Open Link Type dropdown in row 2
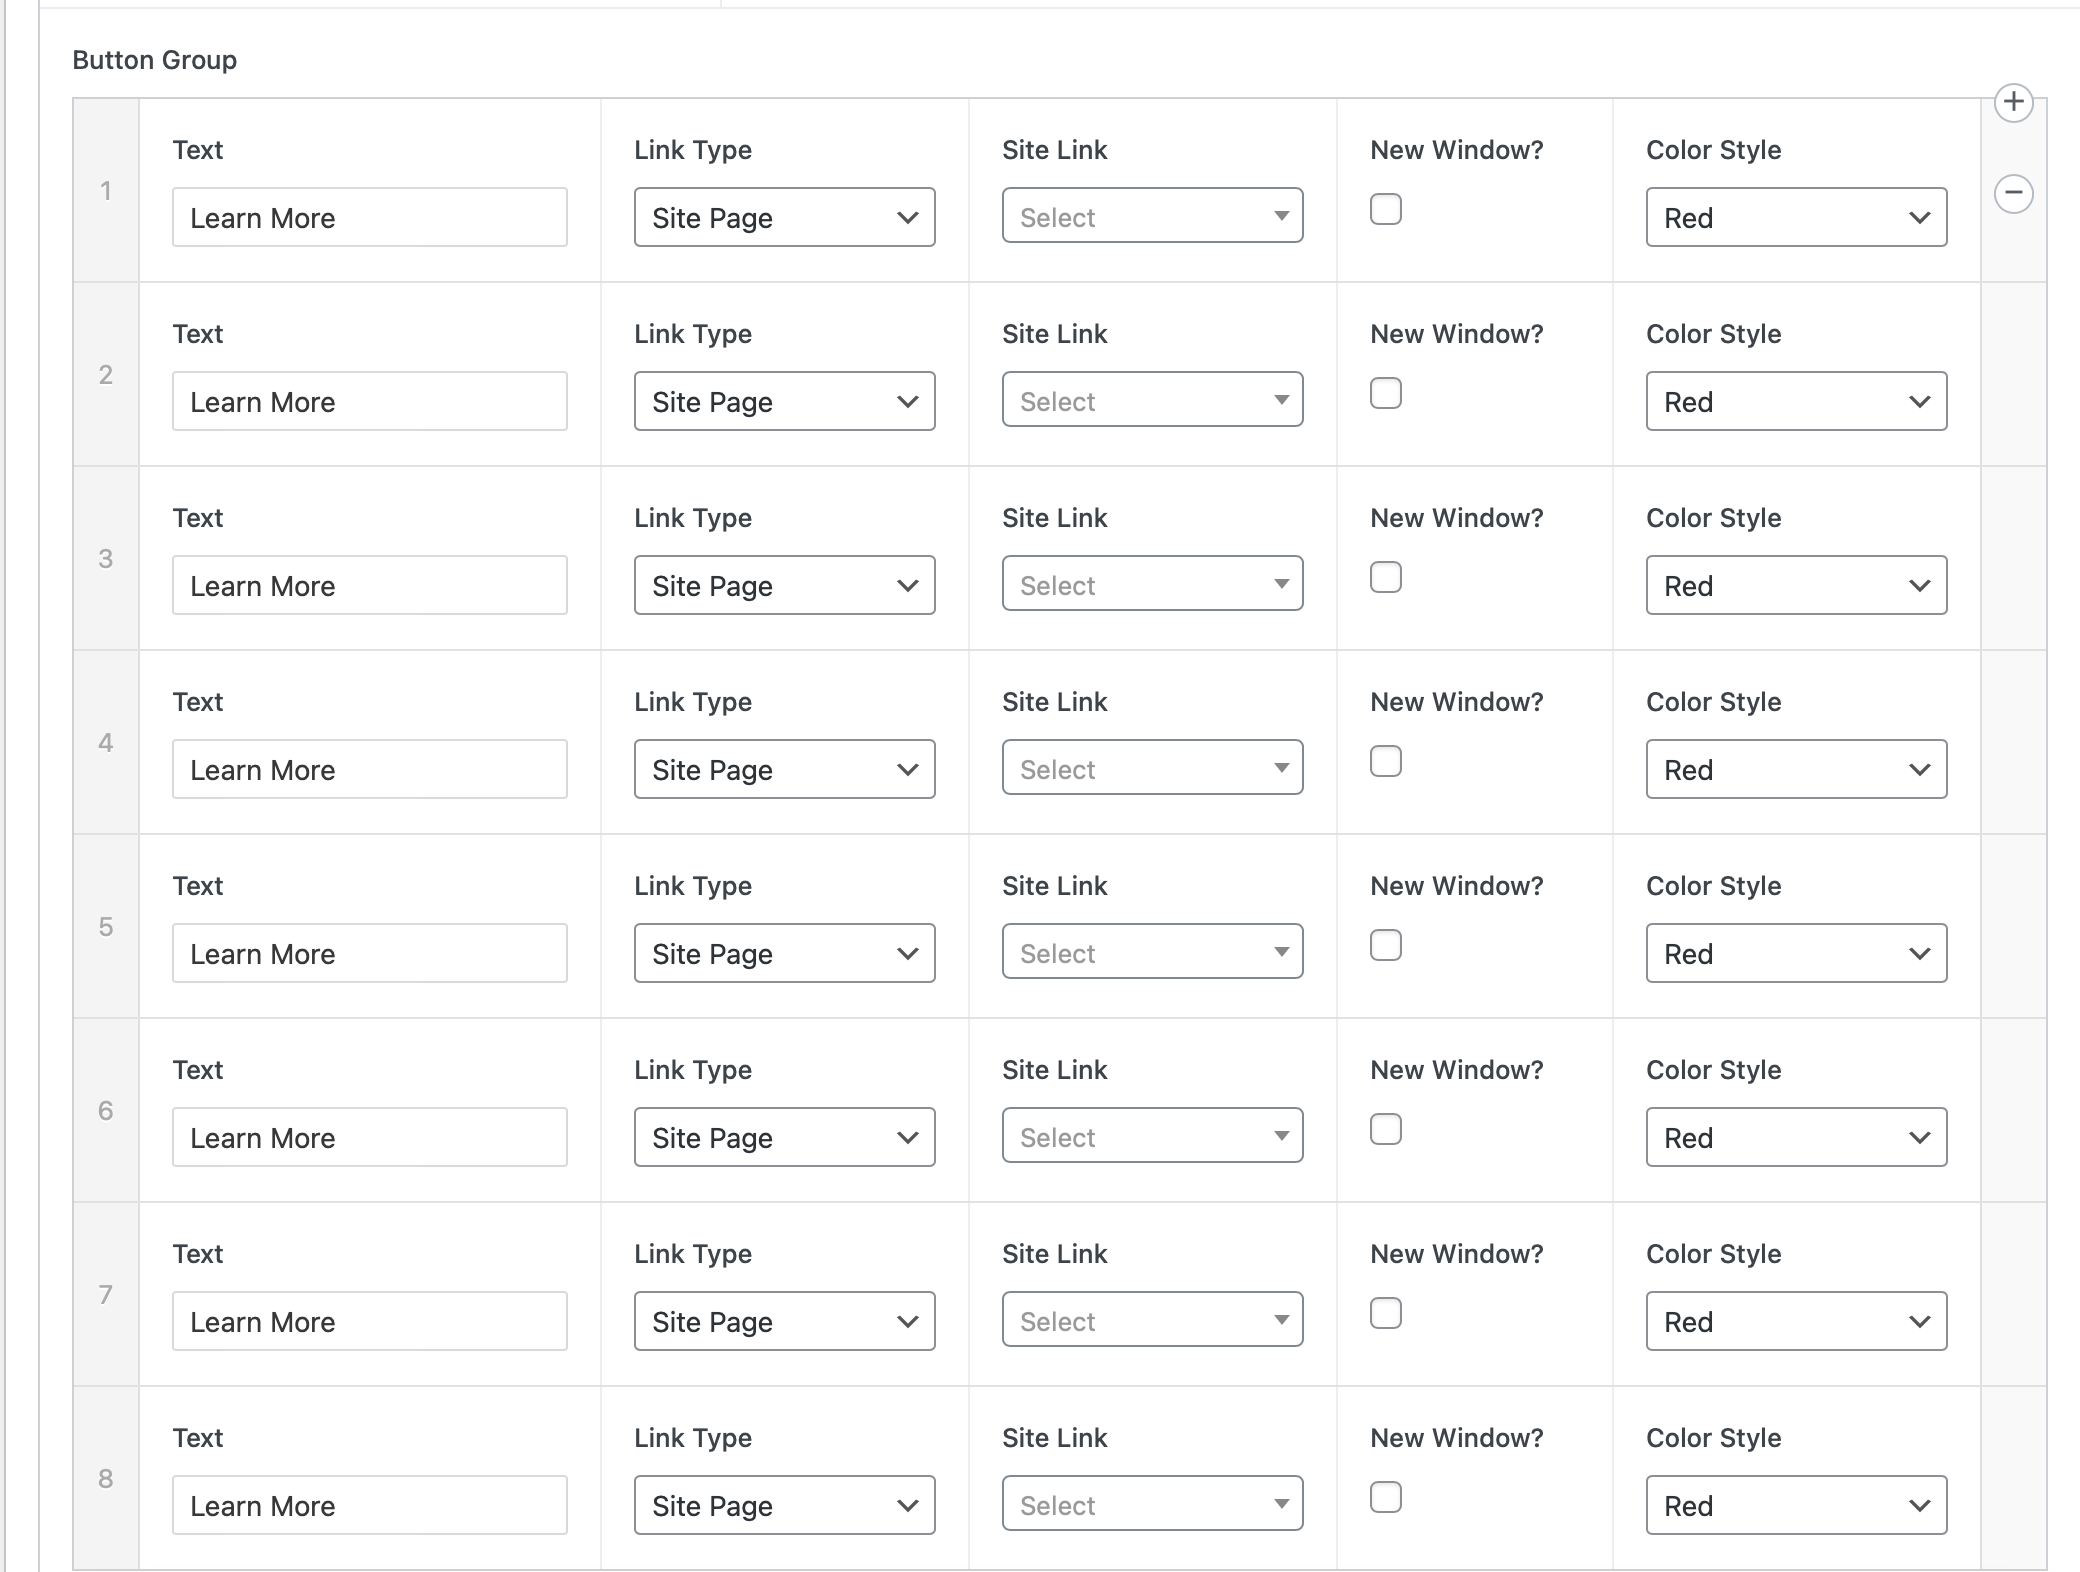The height and width of the screenshot is (1572, 2080). (784, 401)
